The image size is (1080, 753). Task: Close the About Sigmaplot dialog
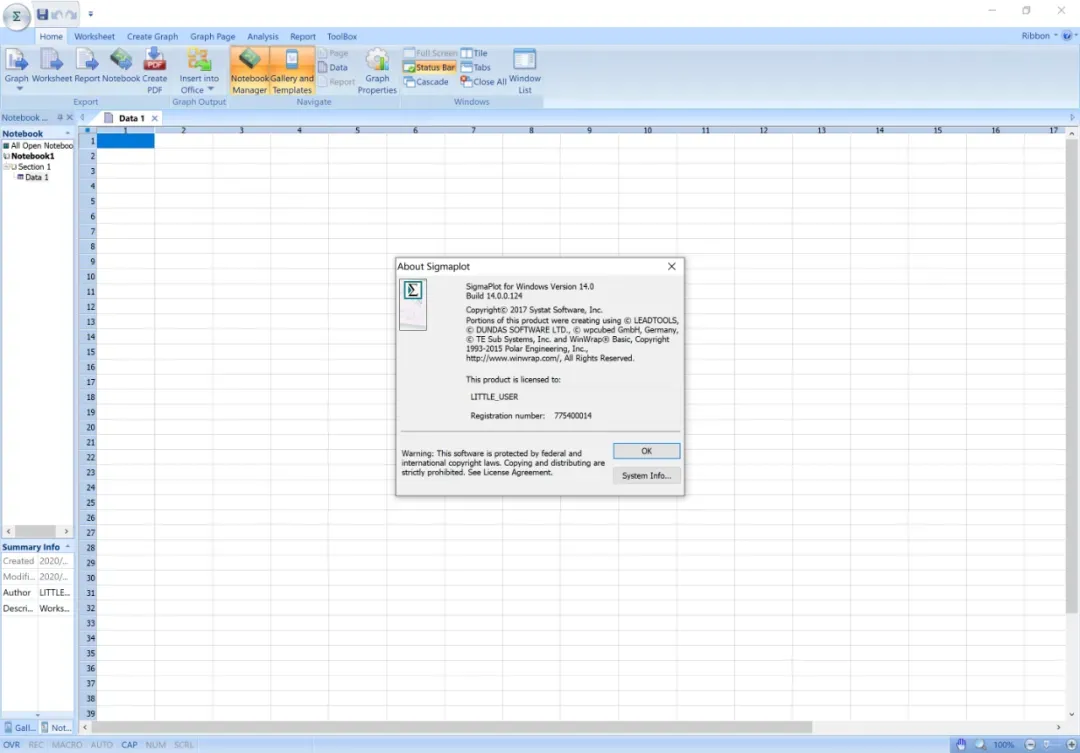click(672, 267)
